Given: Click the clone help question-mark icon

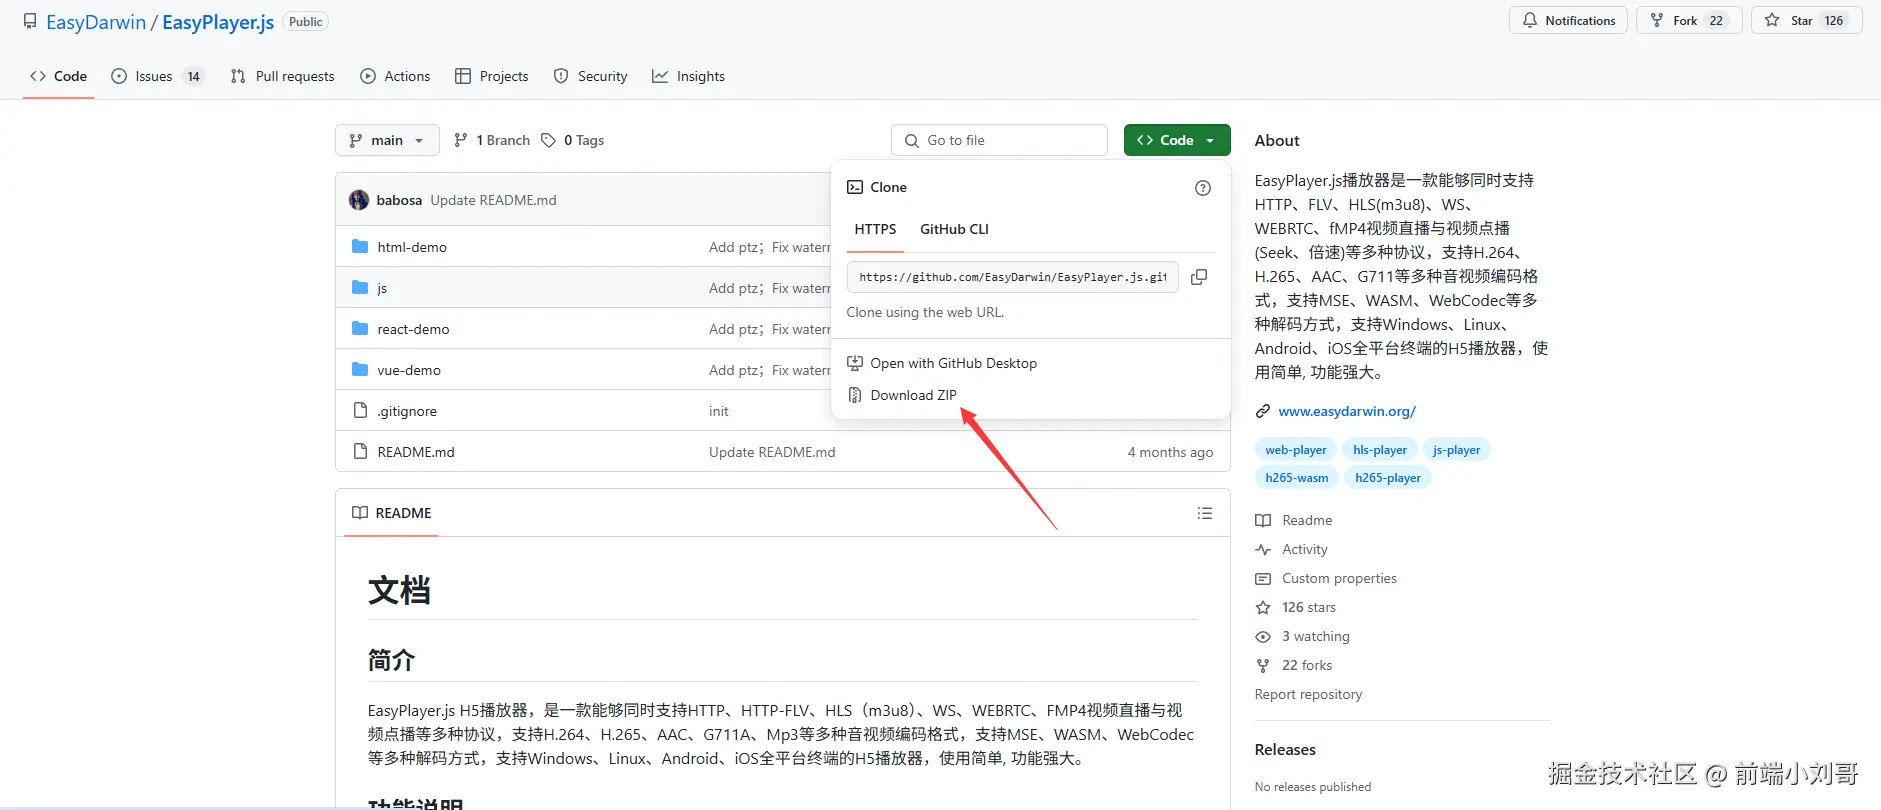Looking at the screenshot, I should pos(1203,188).
